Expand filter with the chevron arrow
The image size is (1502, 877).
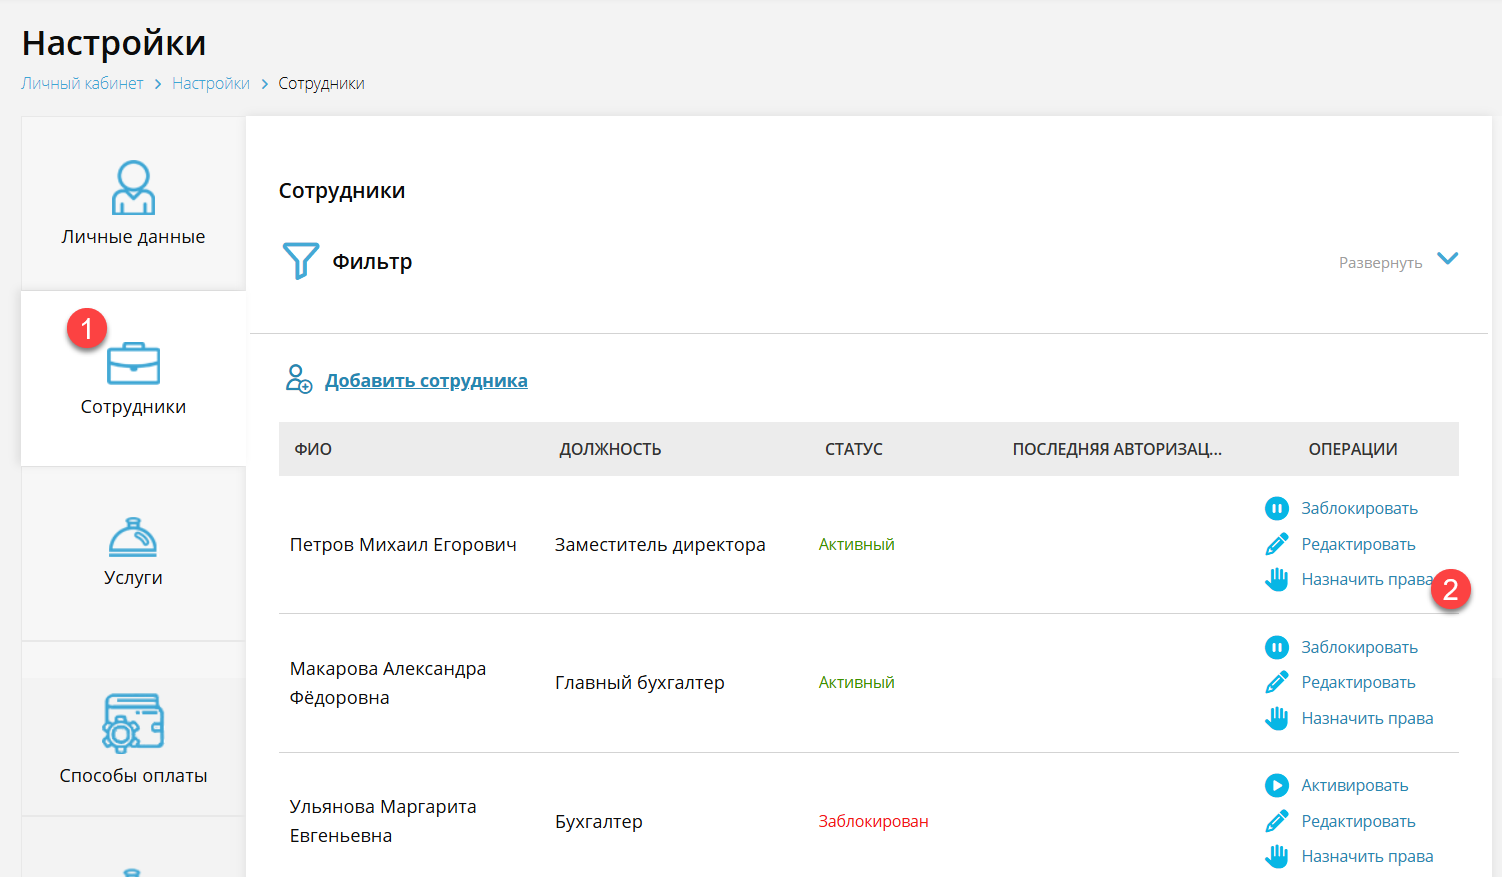(x=1447, y=259)
